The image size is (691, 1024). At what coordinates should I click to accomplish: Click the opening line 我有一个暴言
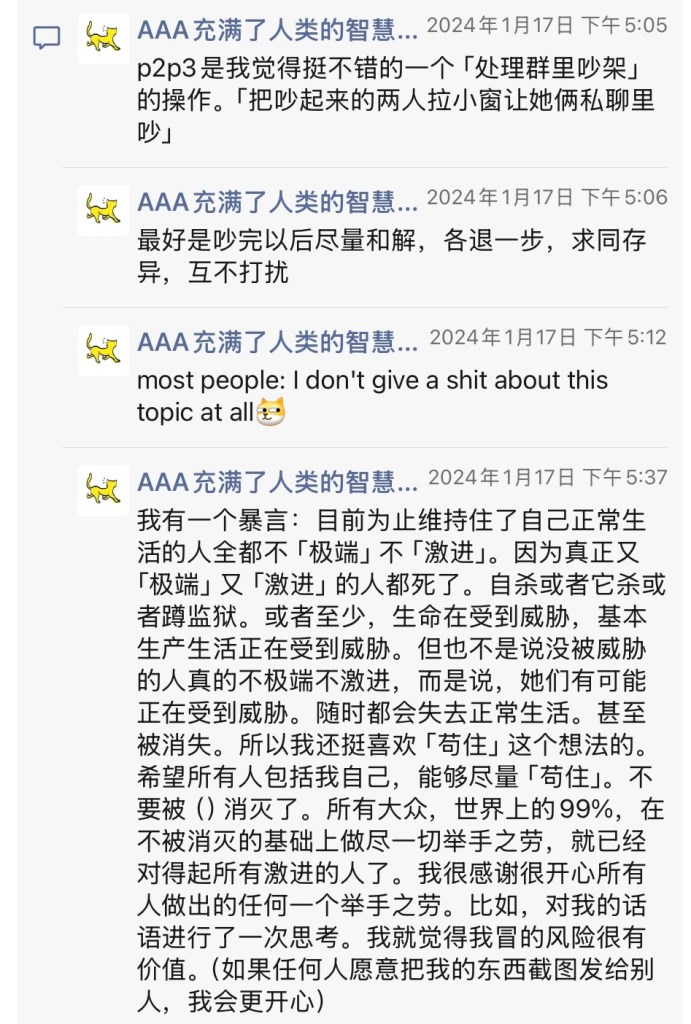click(x=220, y=521)
